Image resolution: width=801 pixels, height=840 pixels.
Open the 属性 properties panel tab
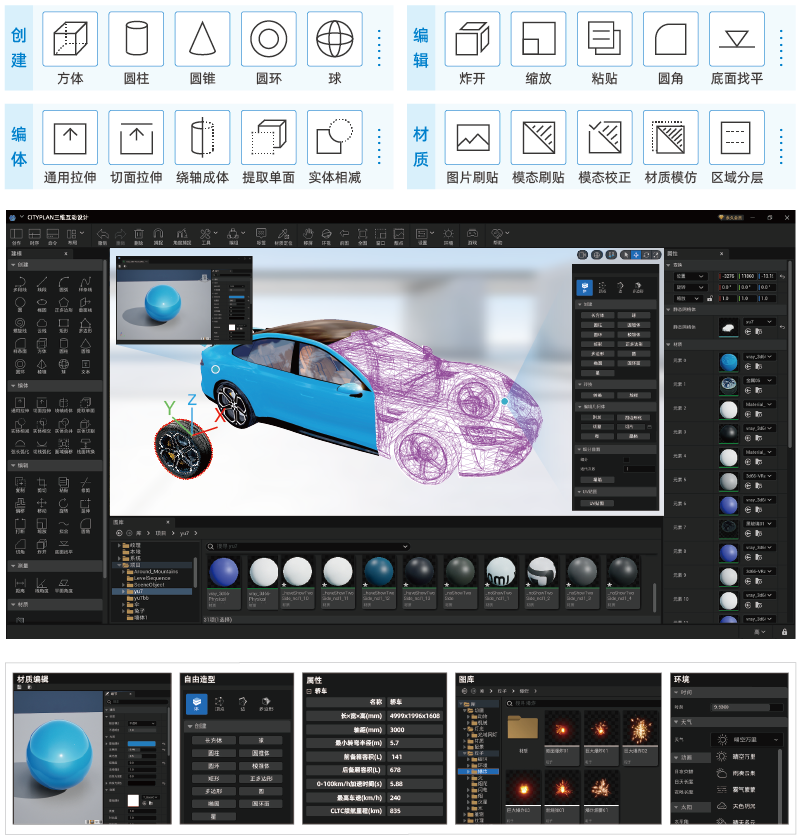[673, 253]
